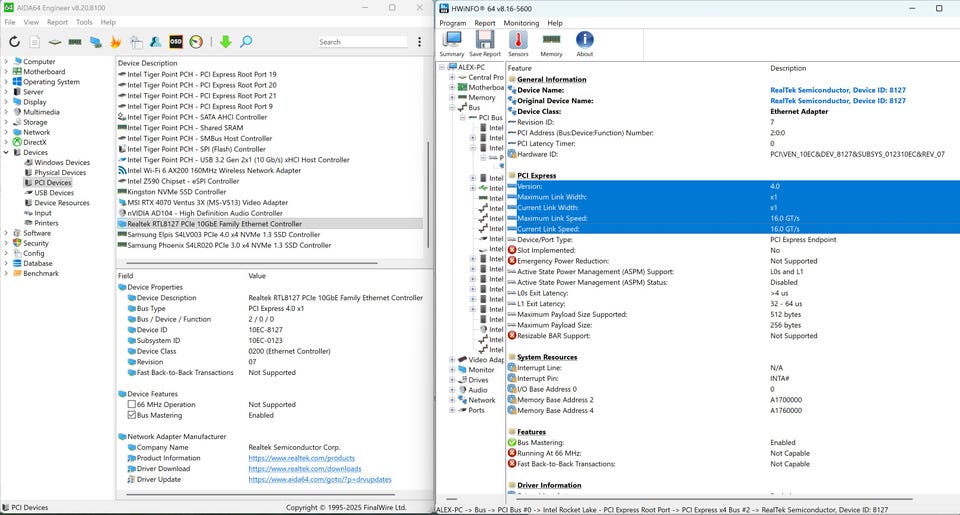Image resolution: width=960 pixels, height=515 pixels.
Task: Click the Save Report floppy icon
Action: click(485, 41)
